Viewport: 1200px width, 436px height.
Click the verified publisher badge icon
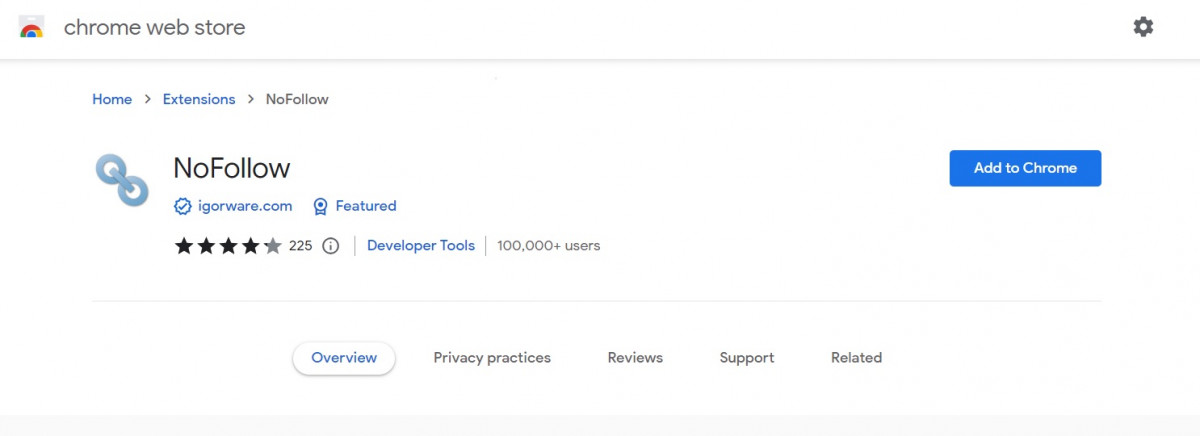click(183, 206)
